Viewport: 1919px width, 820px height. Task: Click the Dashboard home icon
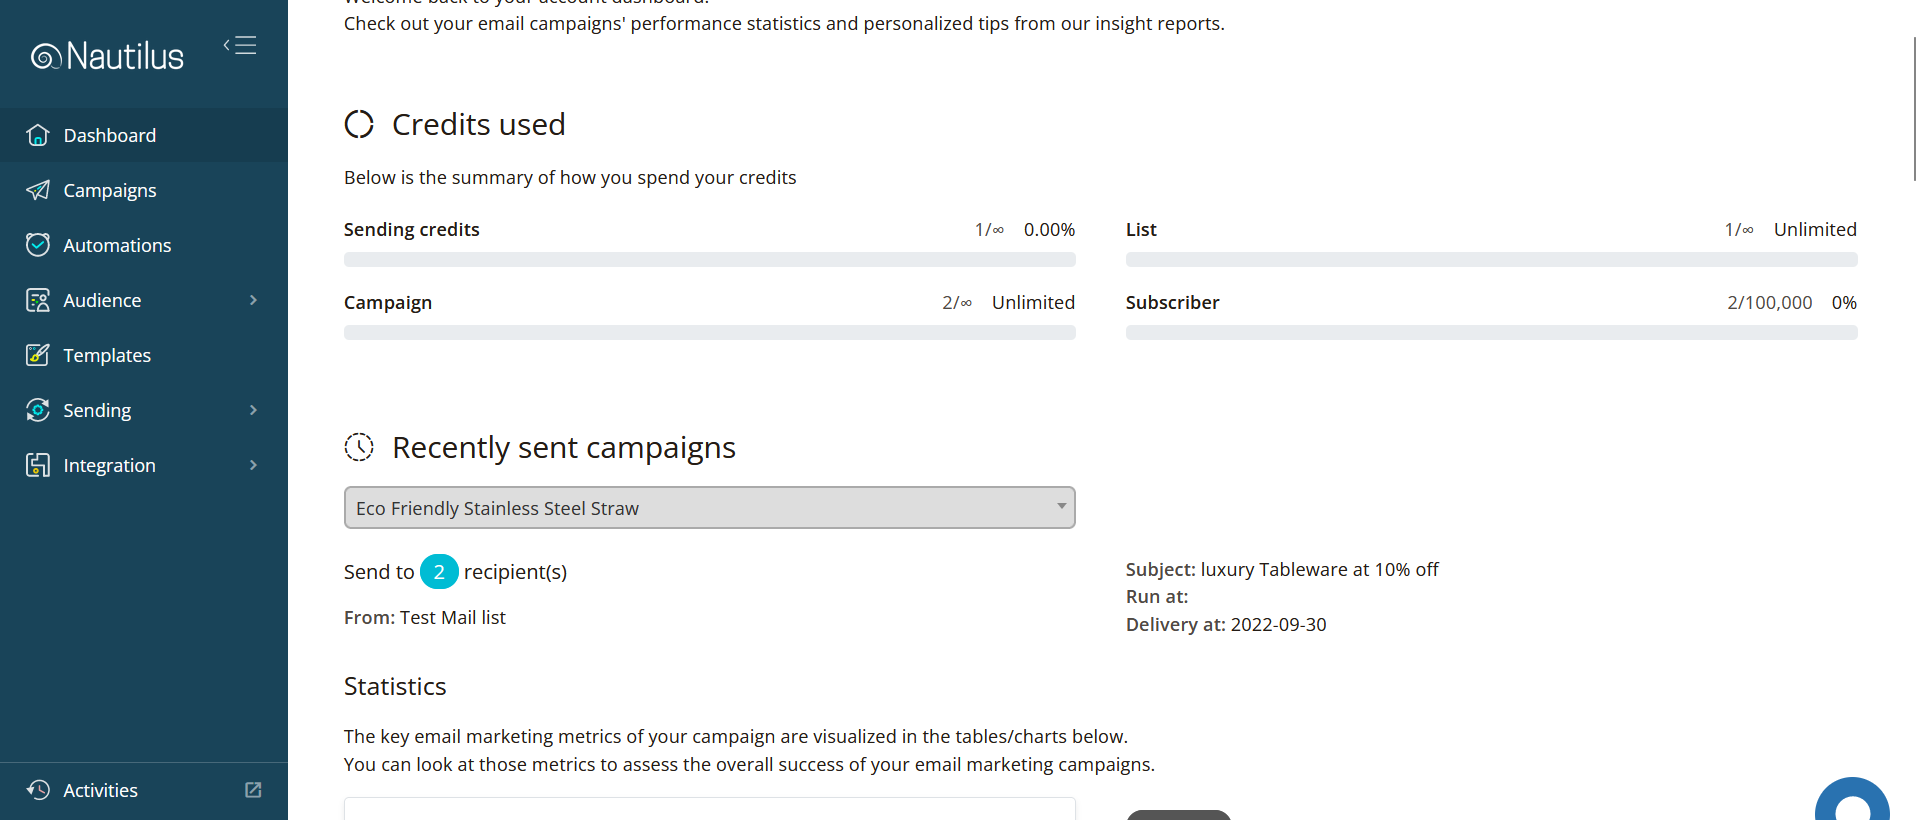pyautogui.click(x=38, y=135)
